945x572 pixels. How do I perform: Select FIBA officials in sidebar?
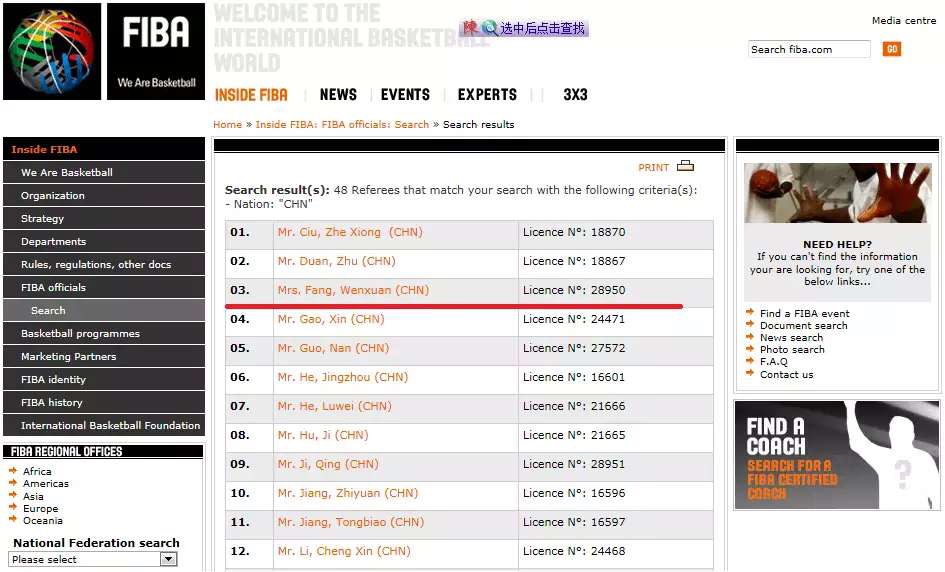point(53,288)
